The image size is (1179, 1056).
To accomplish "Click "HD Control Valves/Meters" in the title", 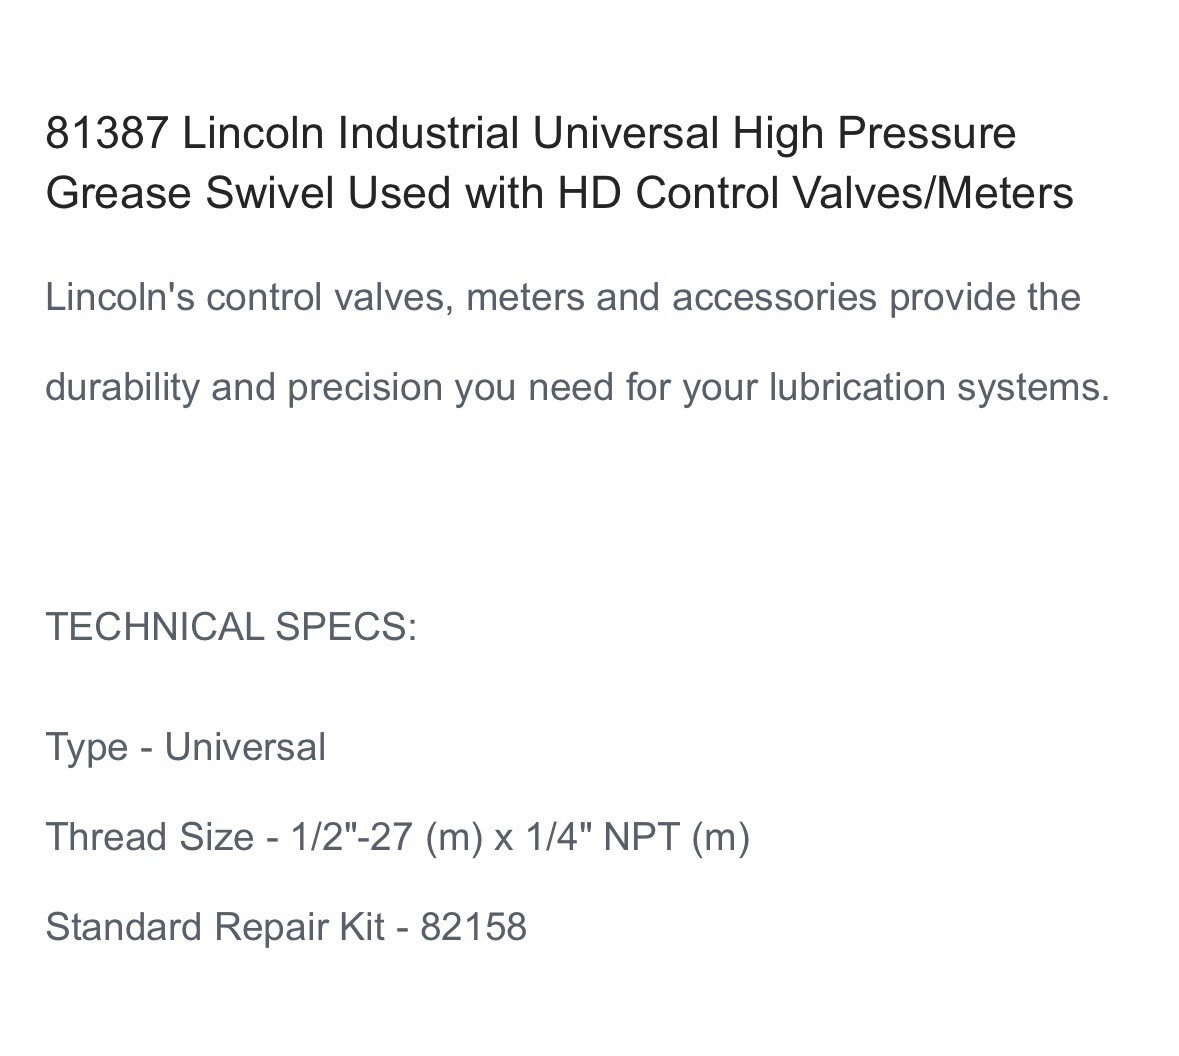I will (x=816, y=193).
